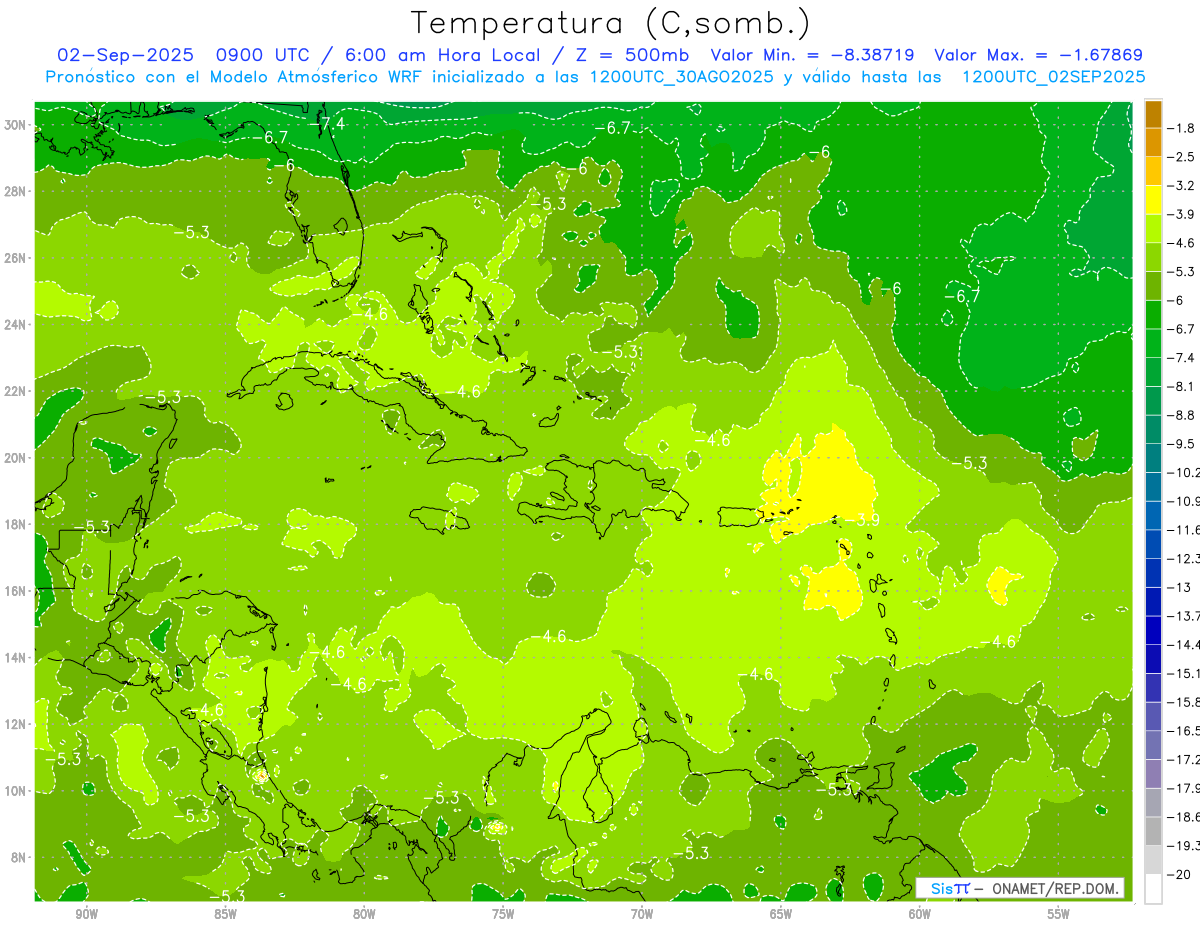Click the 14N latitude axis label

coord(15,658)
